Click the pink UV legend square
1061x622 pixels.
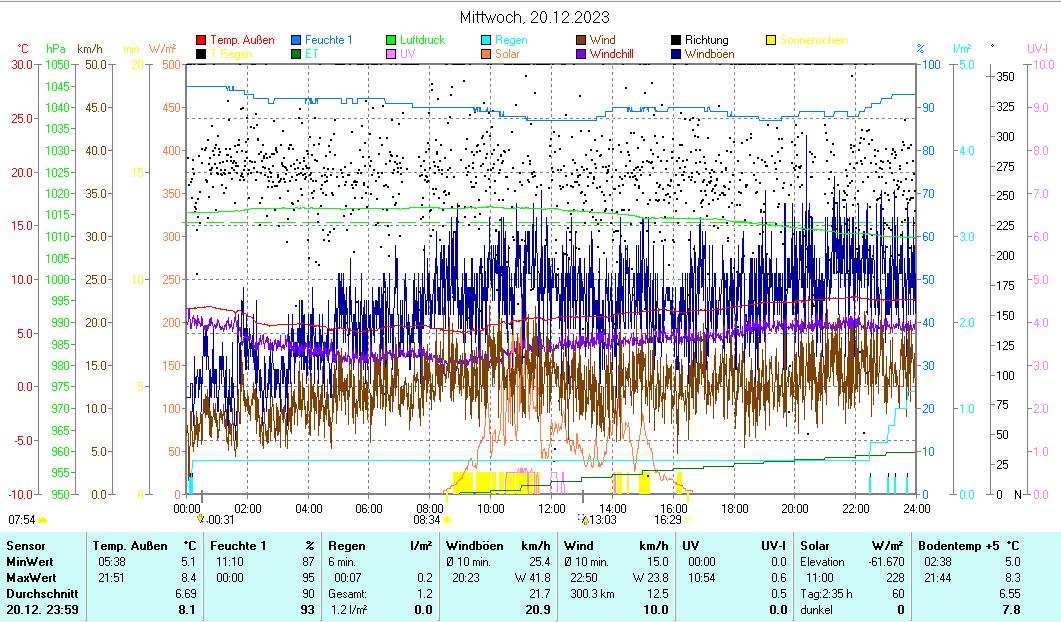[392, 54]
